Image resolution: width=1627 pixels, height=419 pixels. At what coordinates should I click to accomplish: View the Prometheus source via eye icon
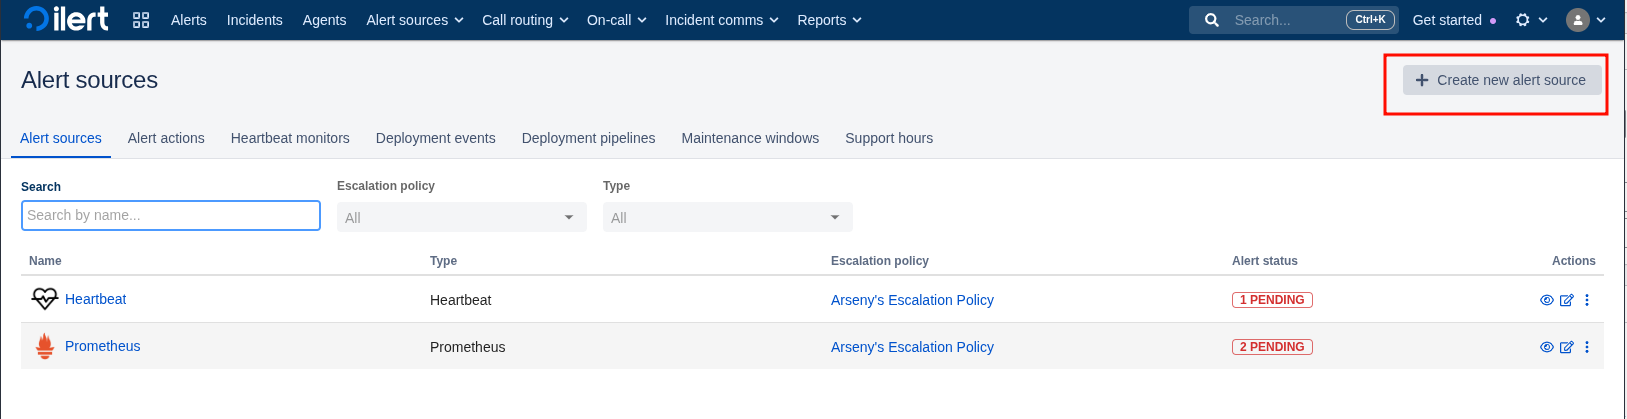[x=1546, y=347]
